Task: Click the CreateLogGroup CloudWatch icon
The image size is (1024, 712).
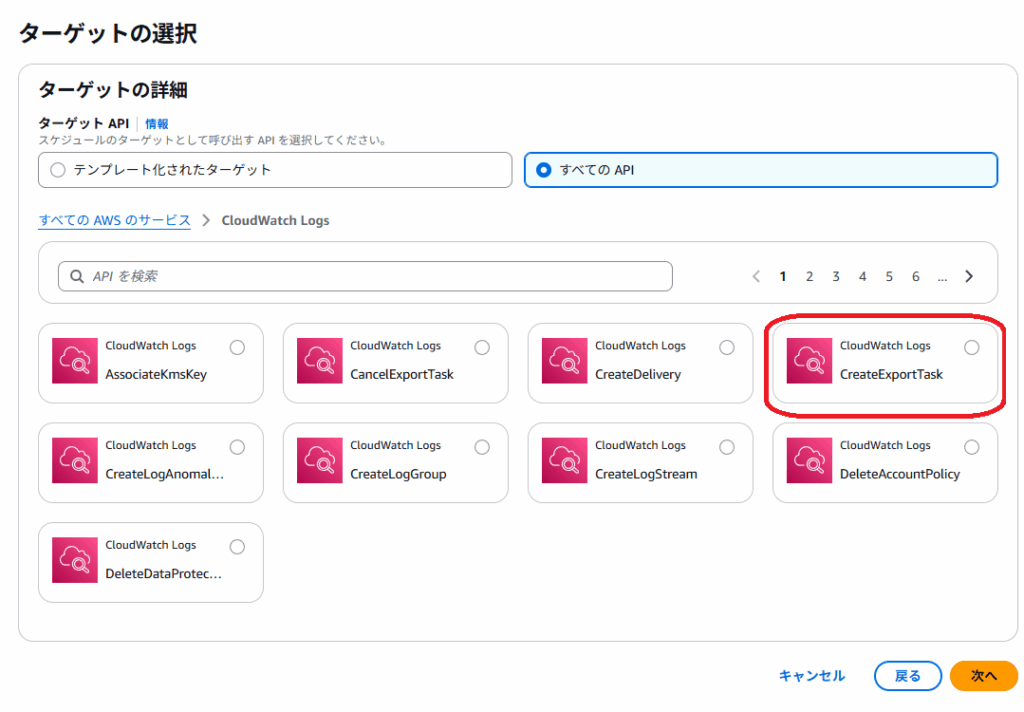Action: (320, 461)
